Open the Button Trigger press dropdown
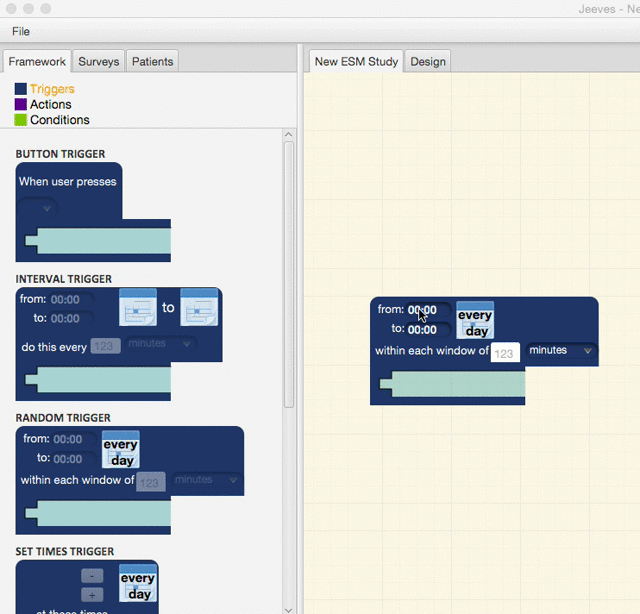Viewport: 640px width, 614px height. pyautogui.click(x=37, y=208)
